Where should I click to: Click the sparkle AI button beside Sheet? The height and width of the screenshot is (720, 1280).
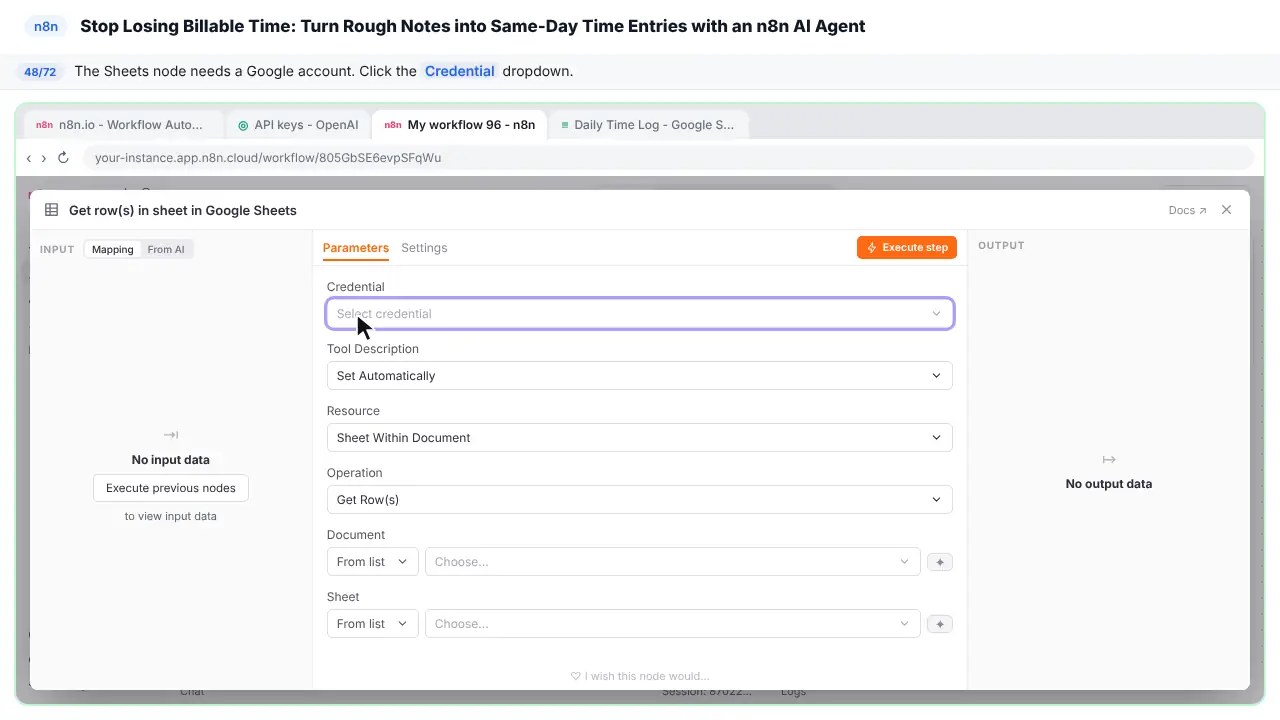point(939,624)
